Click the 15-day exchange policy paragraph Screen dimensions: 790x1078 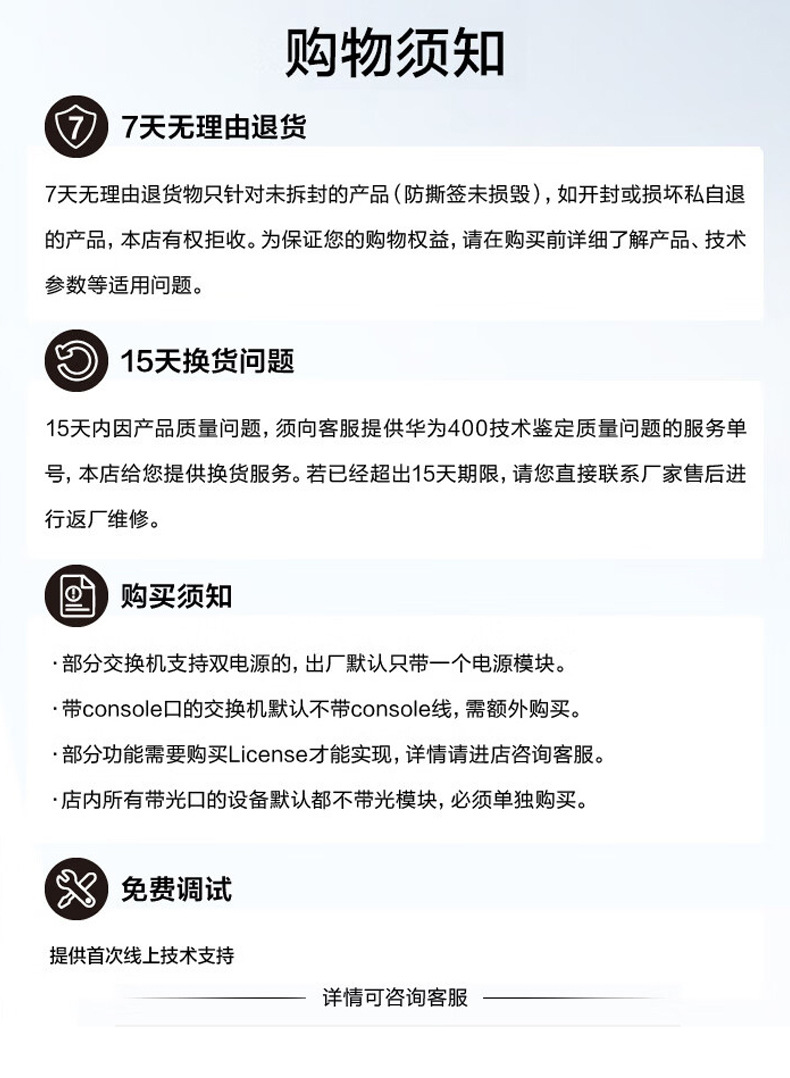pos(395,474)
